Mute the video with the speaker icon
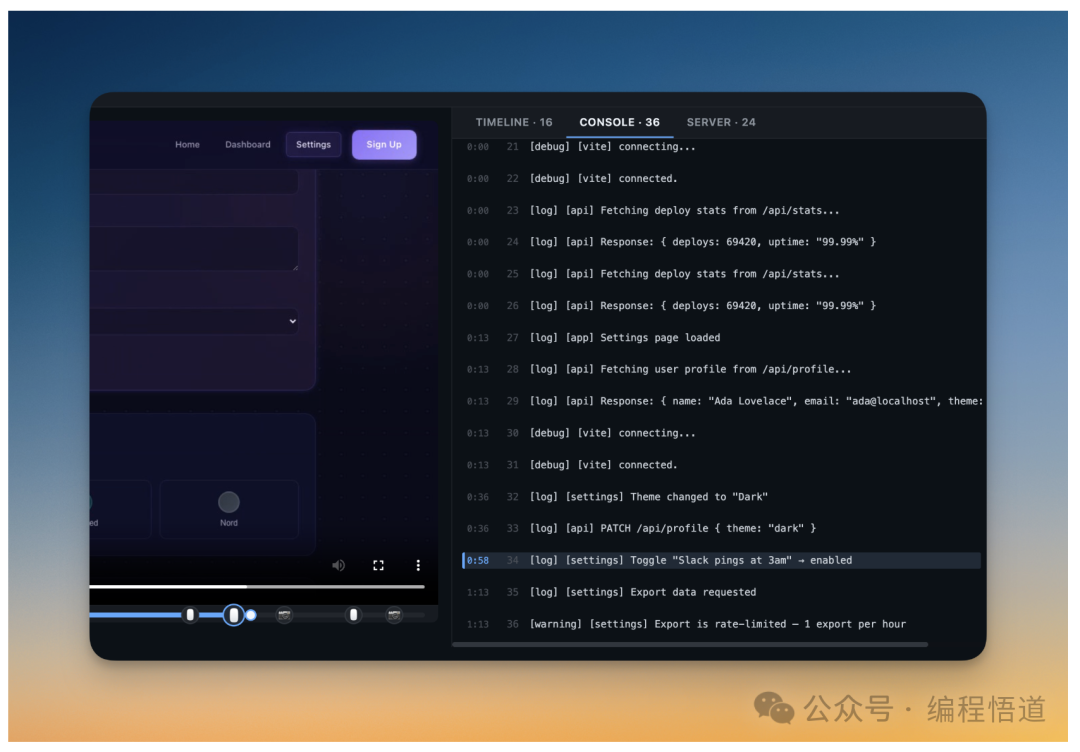 click(x=338, y=565)
